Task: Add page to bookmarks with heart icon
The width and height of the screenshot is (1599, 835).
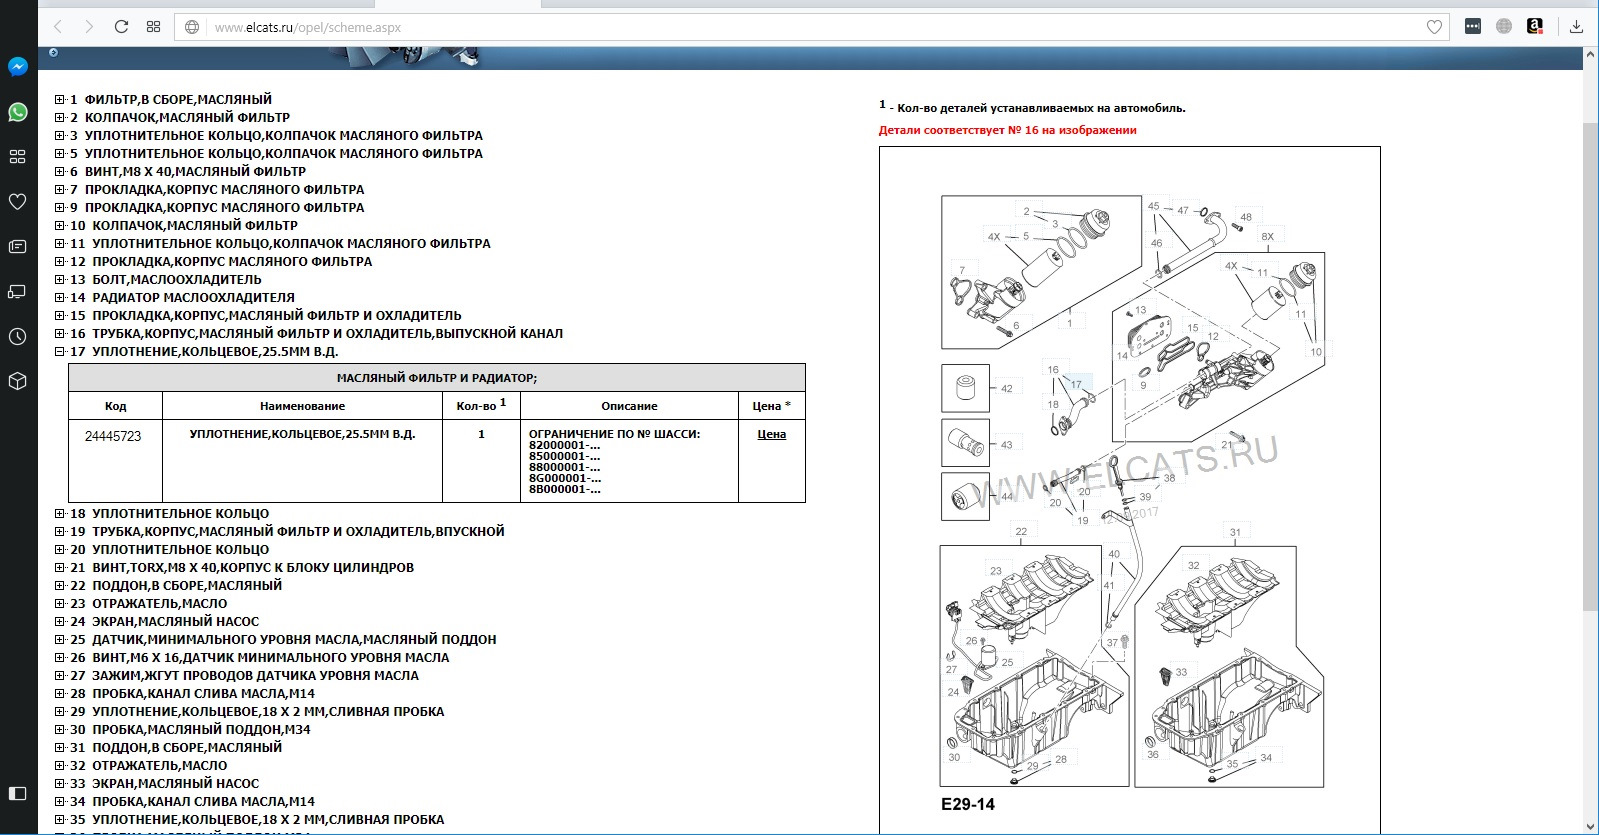Action: 1434,27
